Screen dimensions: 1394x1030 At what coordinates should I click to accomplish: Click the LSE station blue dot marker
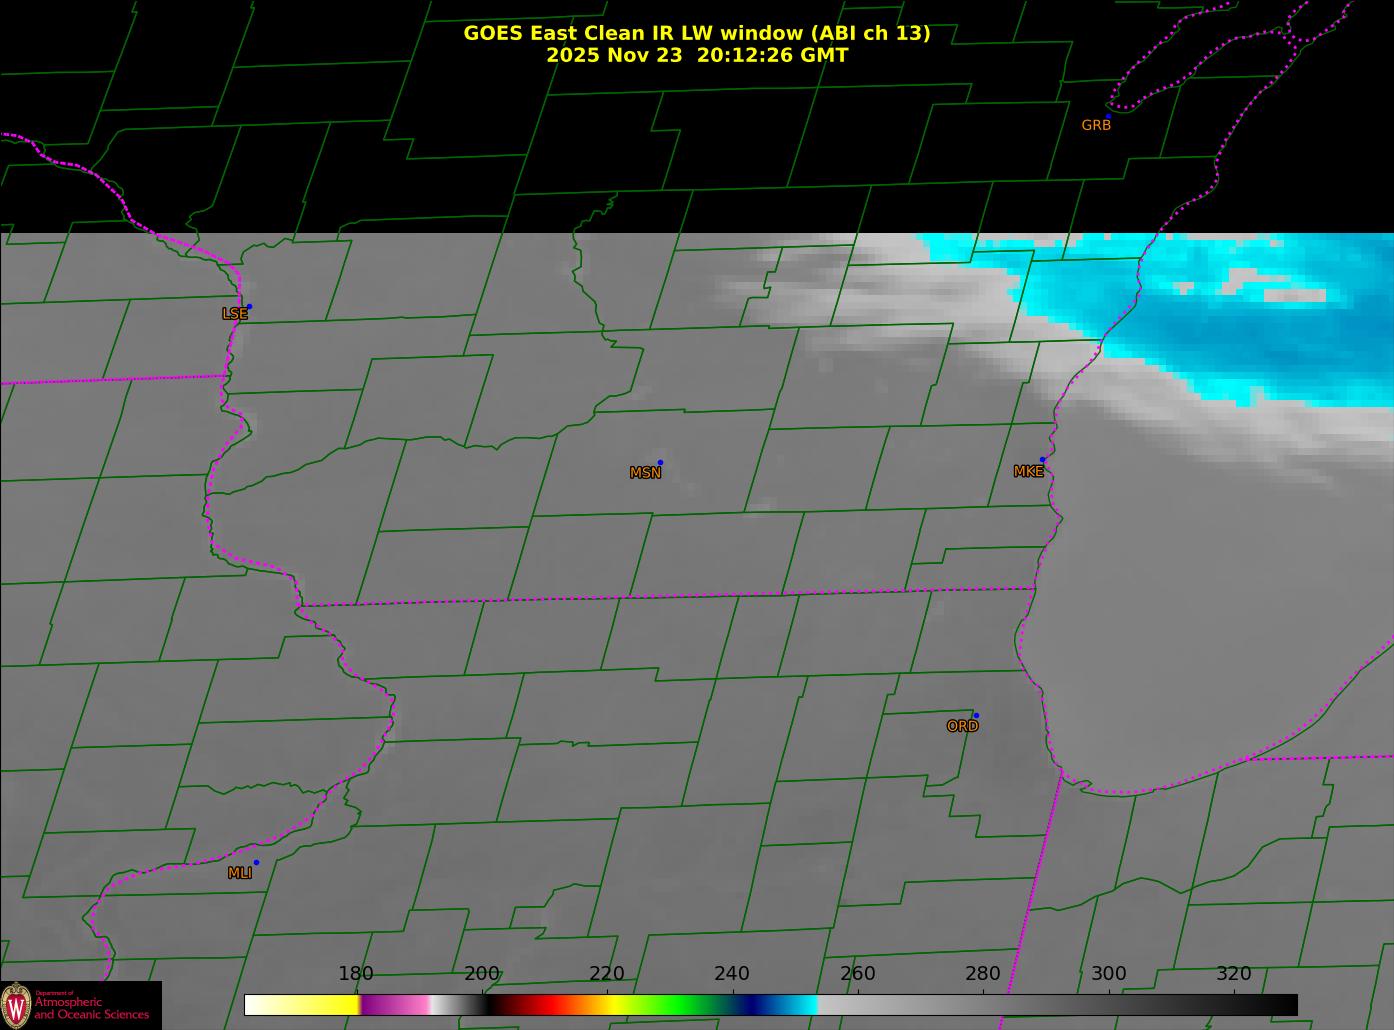[x=249, y=306]
